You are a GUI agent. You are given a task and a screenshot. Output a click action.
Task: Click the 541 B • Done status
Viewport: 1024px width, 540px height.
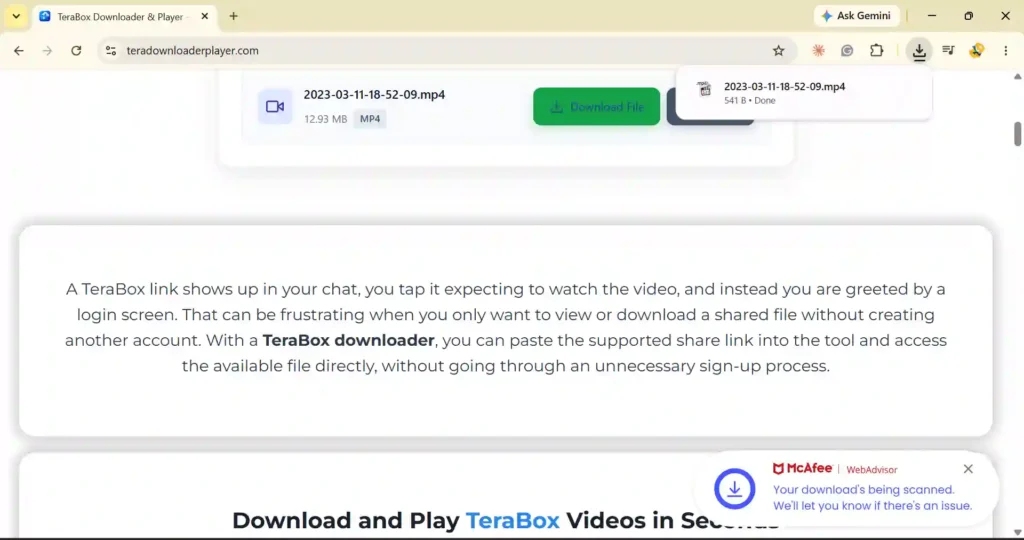[750, 101]
